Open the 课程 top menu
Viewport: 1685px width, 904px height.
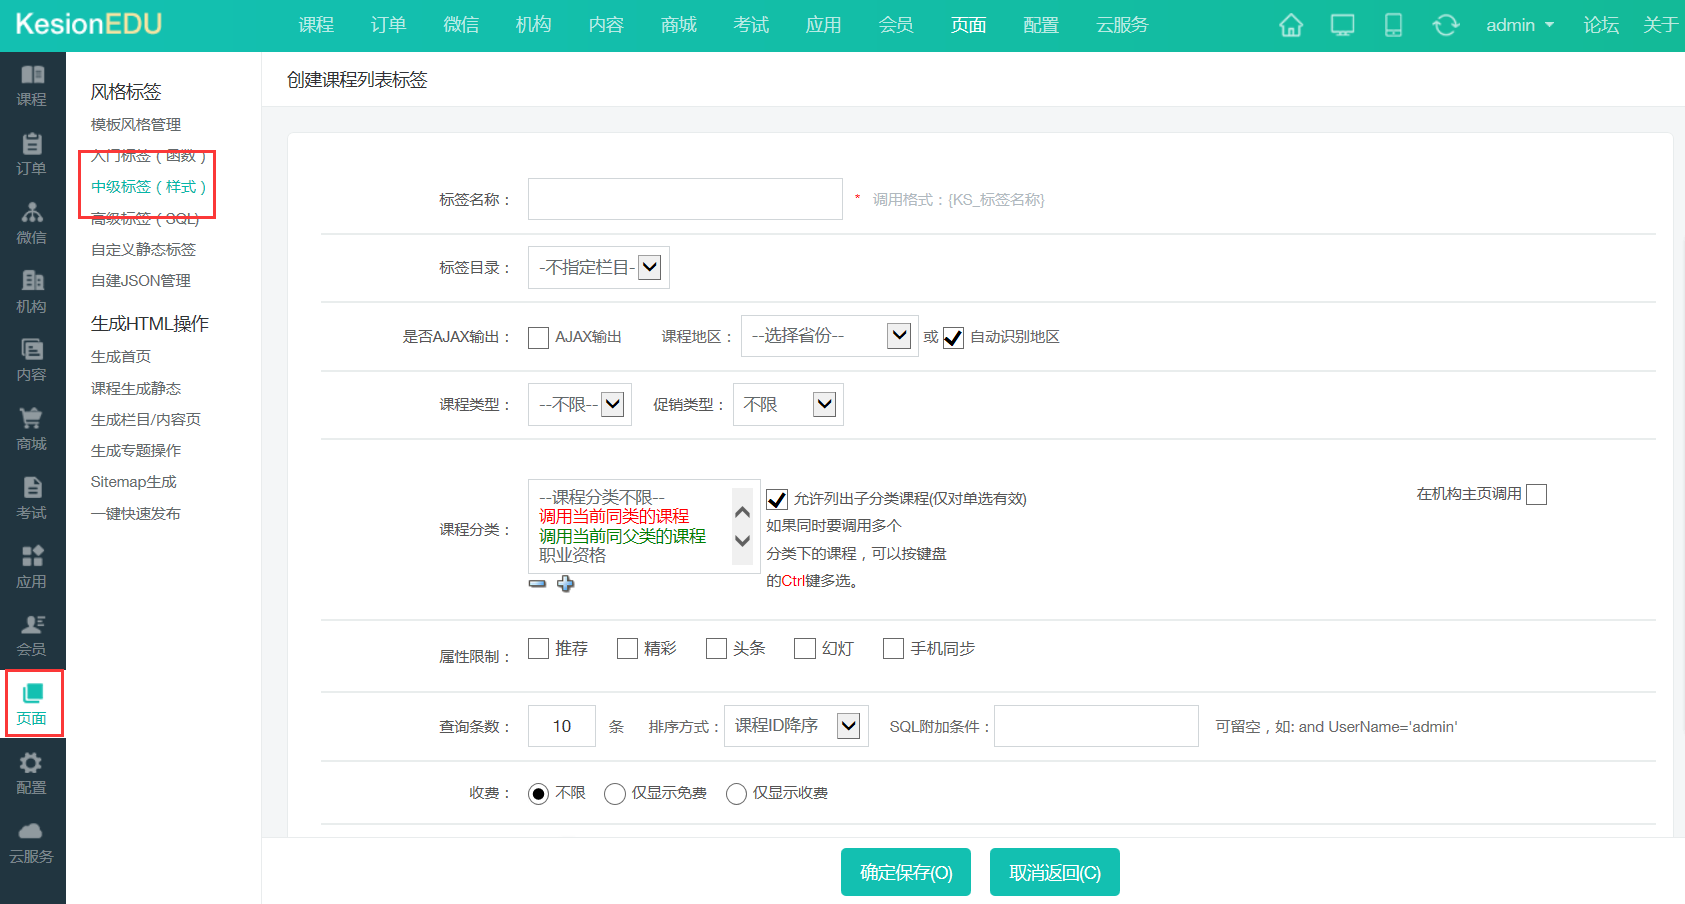click(x=316, y=25)
